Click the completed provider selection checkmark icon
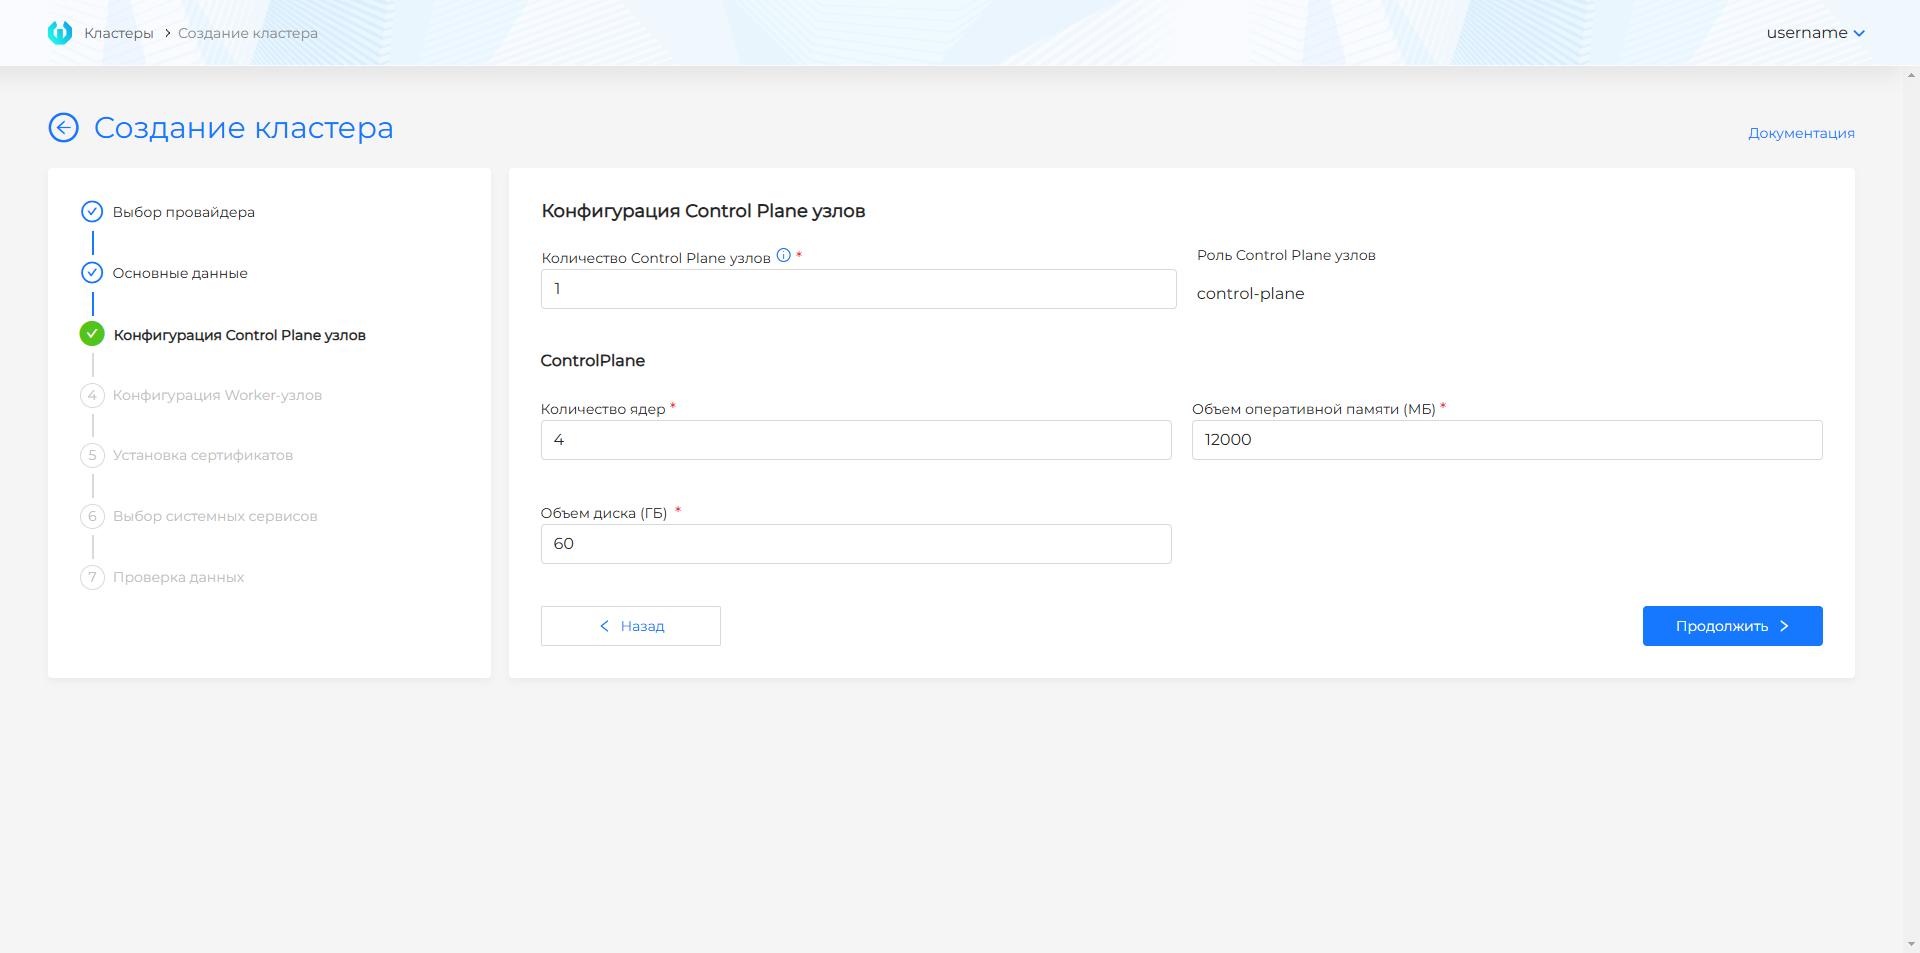Screen dimensions: 1920x953 (92, 212)
